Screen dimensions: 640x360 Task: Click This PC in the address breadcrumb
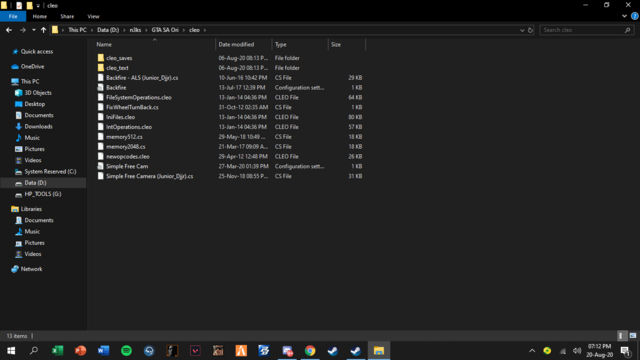coord(77,30)
